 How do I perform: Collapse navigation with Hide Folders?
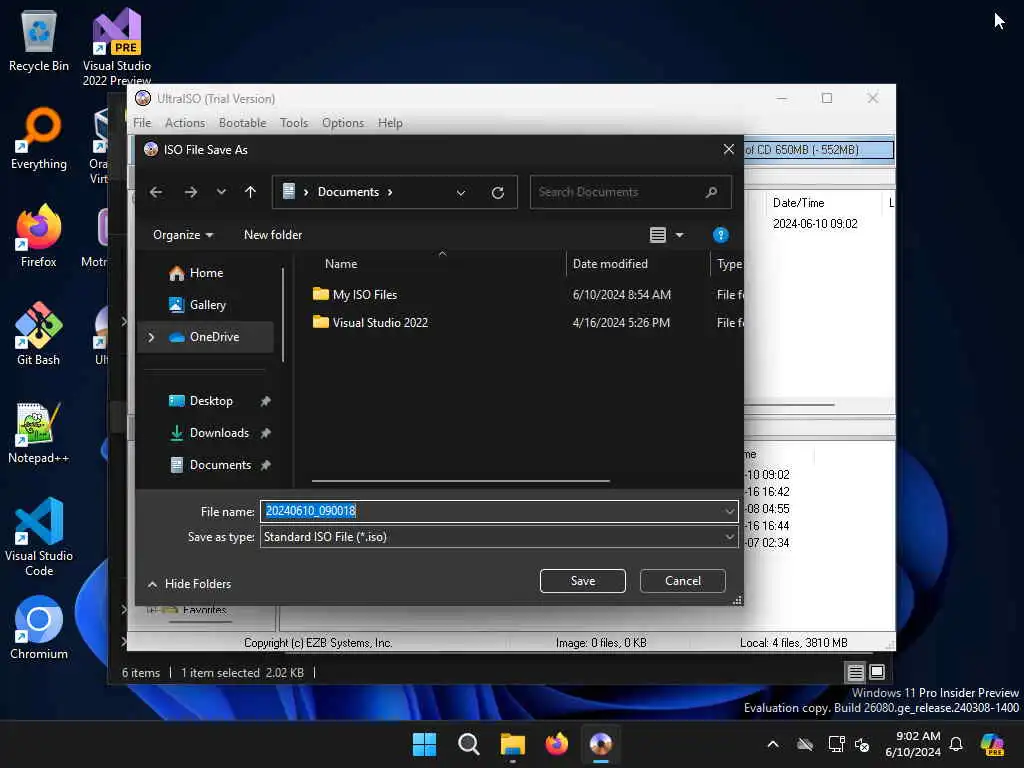(189, 584)
